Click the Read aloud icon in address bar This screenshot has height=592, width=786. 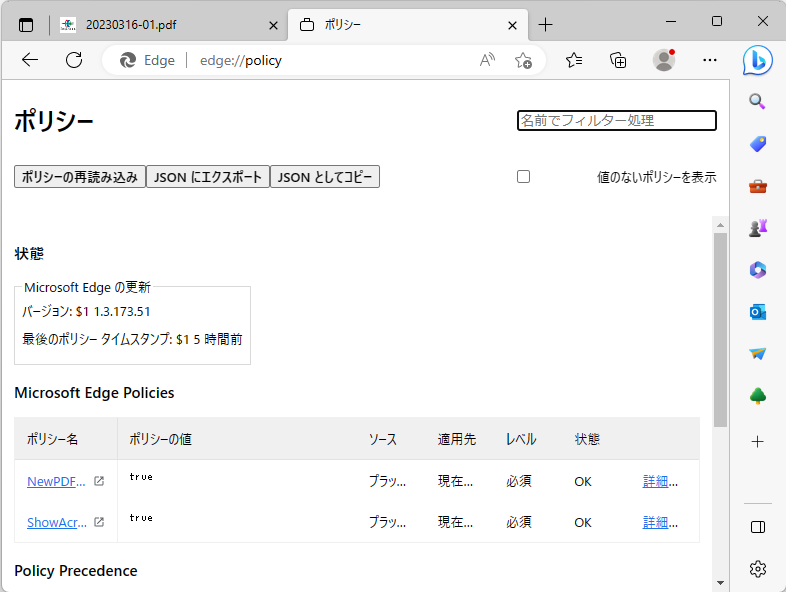point(487,60)
